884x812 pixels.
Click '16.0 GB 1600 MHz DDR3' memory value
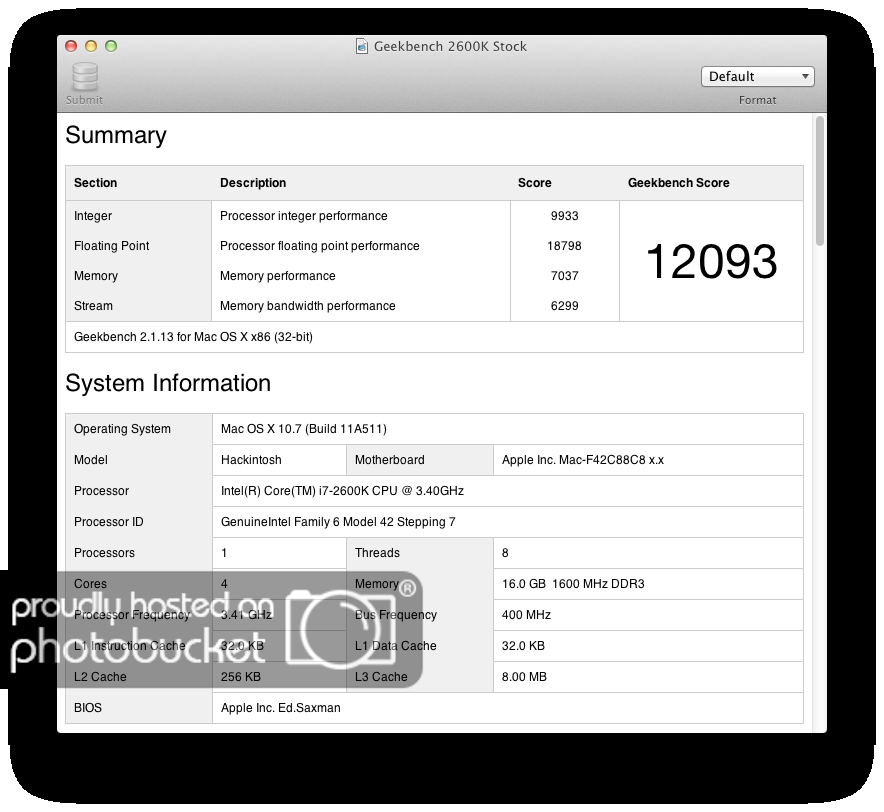tap(573, 584)
